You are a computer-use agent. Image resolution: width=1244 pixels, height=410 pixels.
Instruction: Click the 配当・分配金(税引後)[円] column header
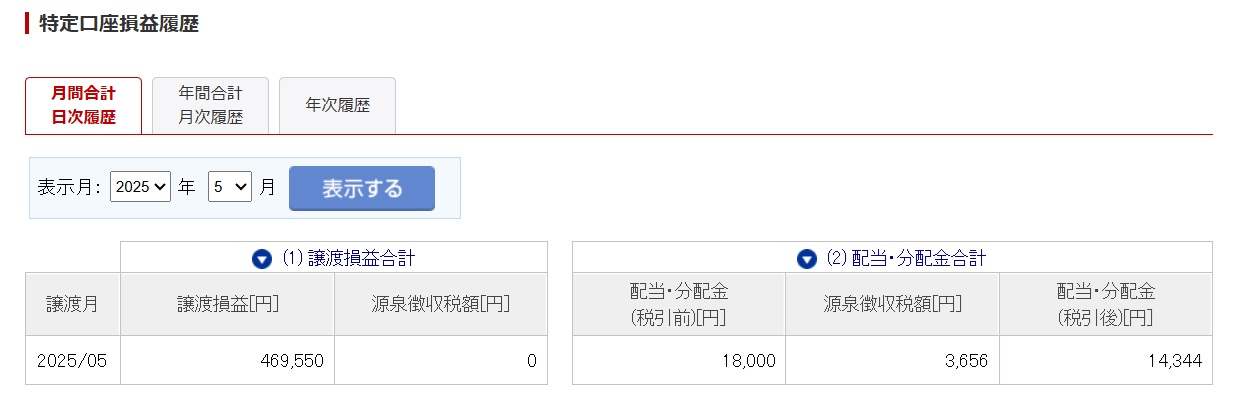(x=1106, y=304)
